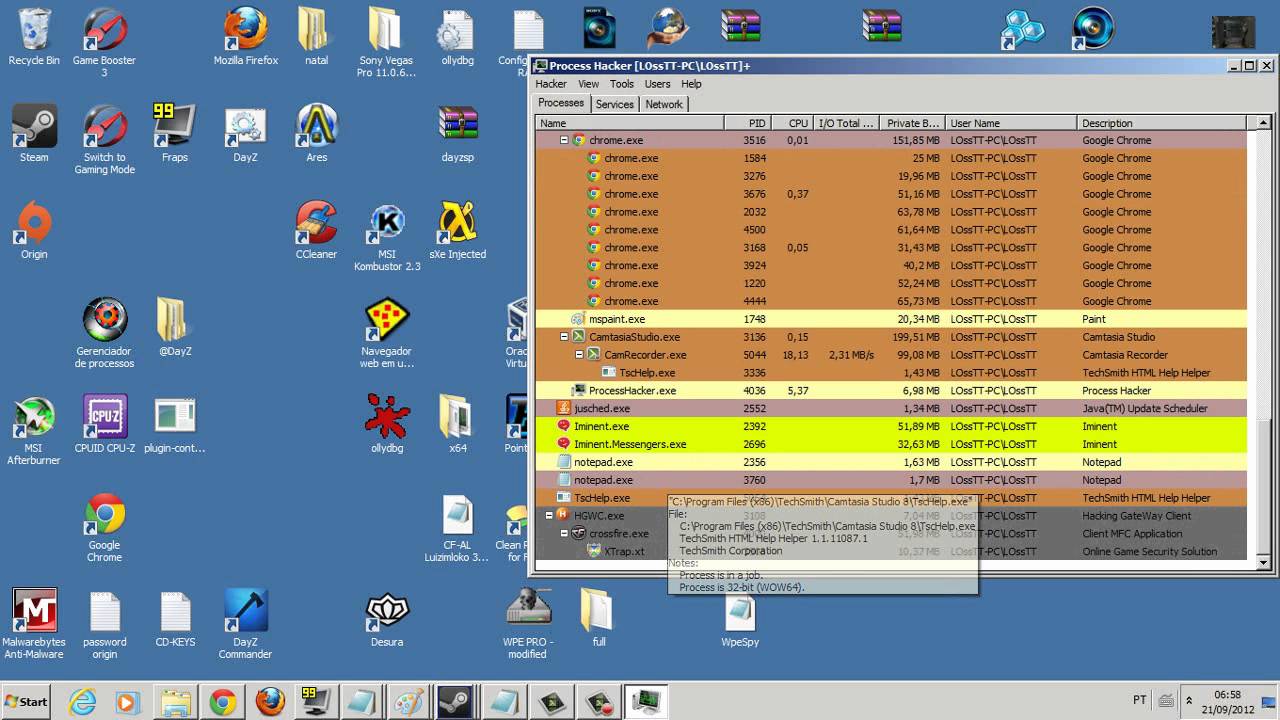Open the Hacker menu

click(x=551, y=84)
